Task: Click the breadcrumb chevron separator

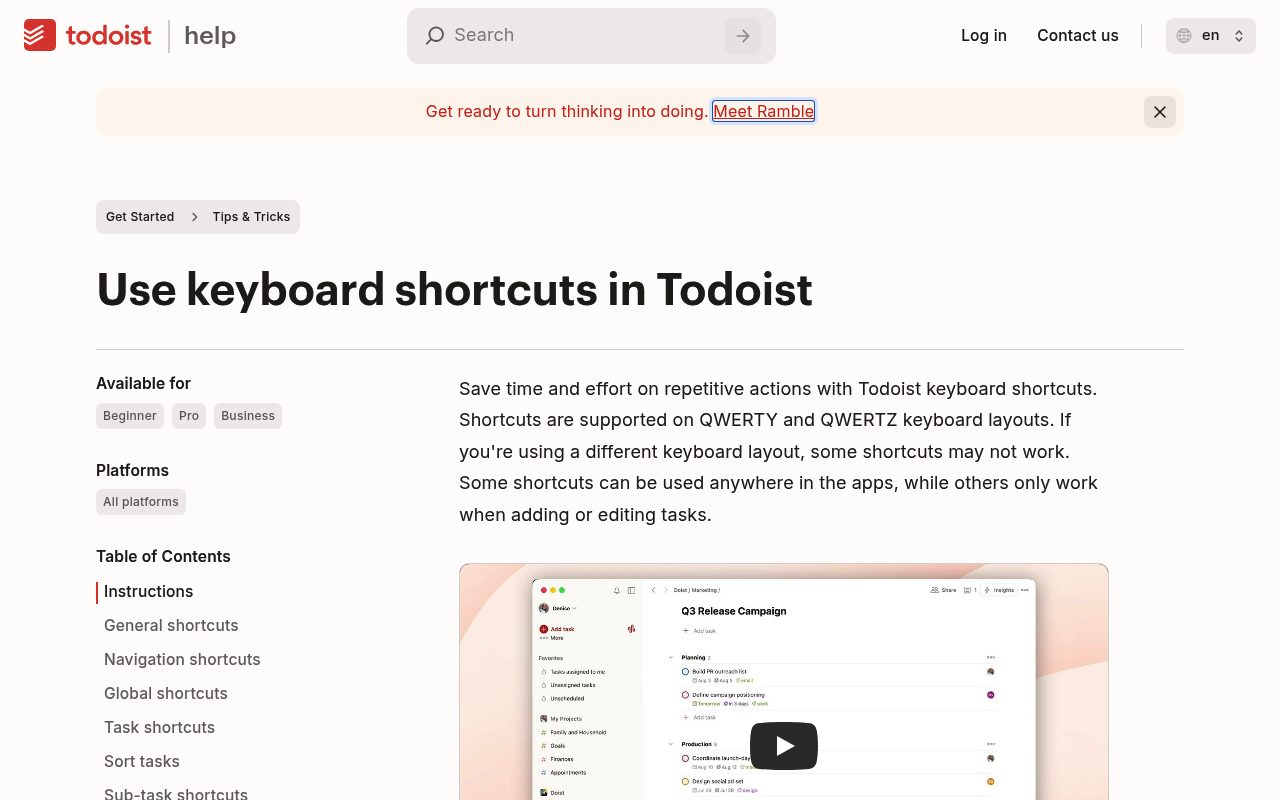Action: tap(194, 217)
